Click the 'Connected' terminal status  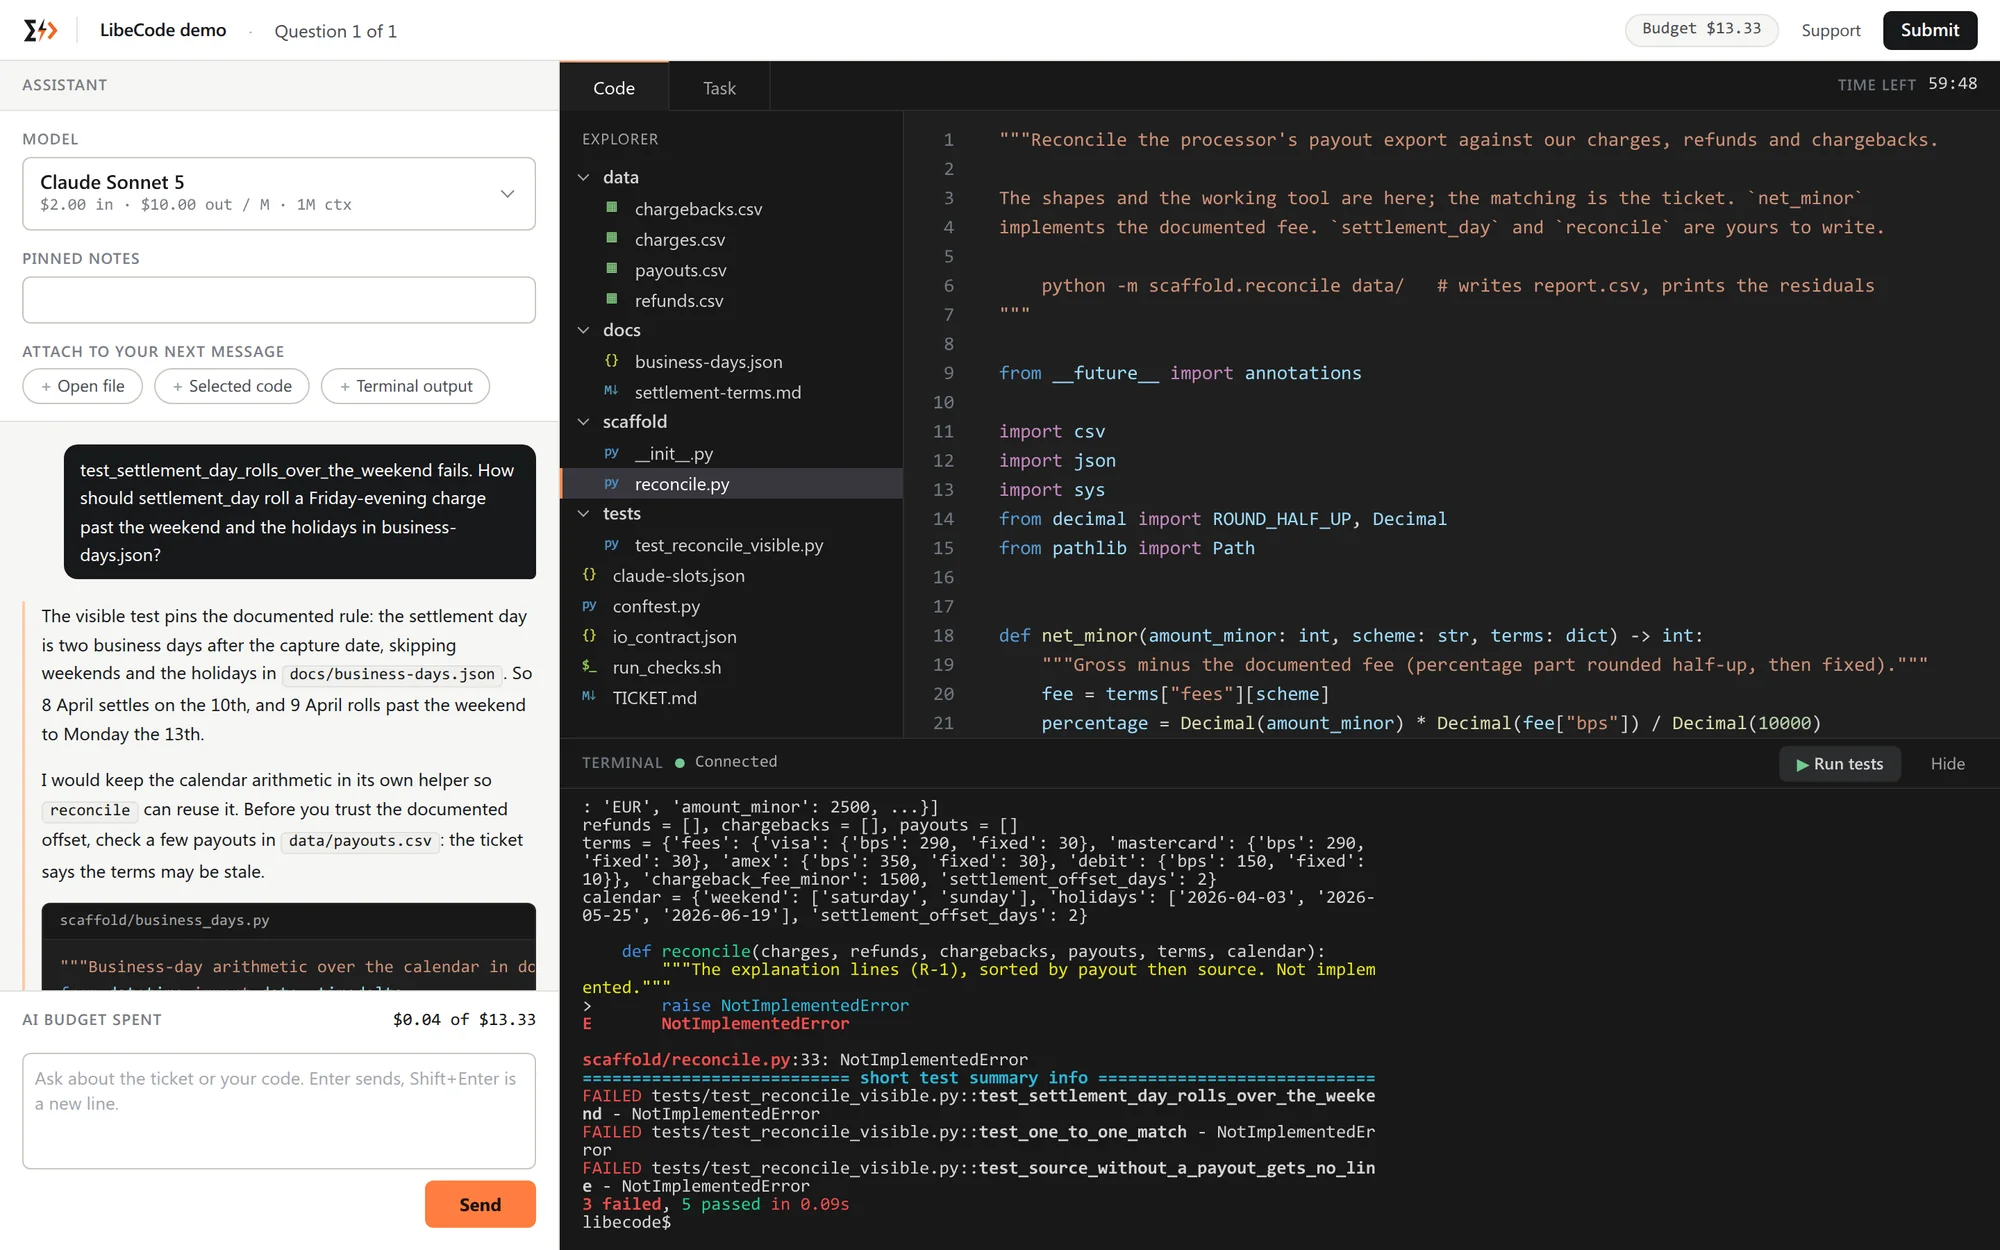pyautogui.click(x=736, y=762)
